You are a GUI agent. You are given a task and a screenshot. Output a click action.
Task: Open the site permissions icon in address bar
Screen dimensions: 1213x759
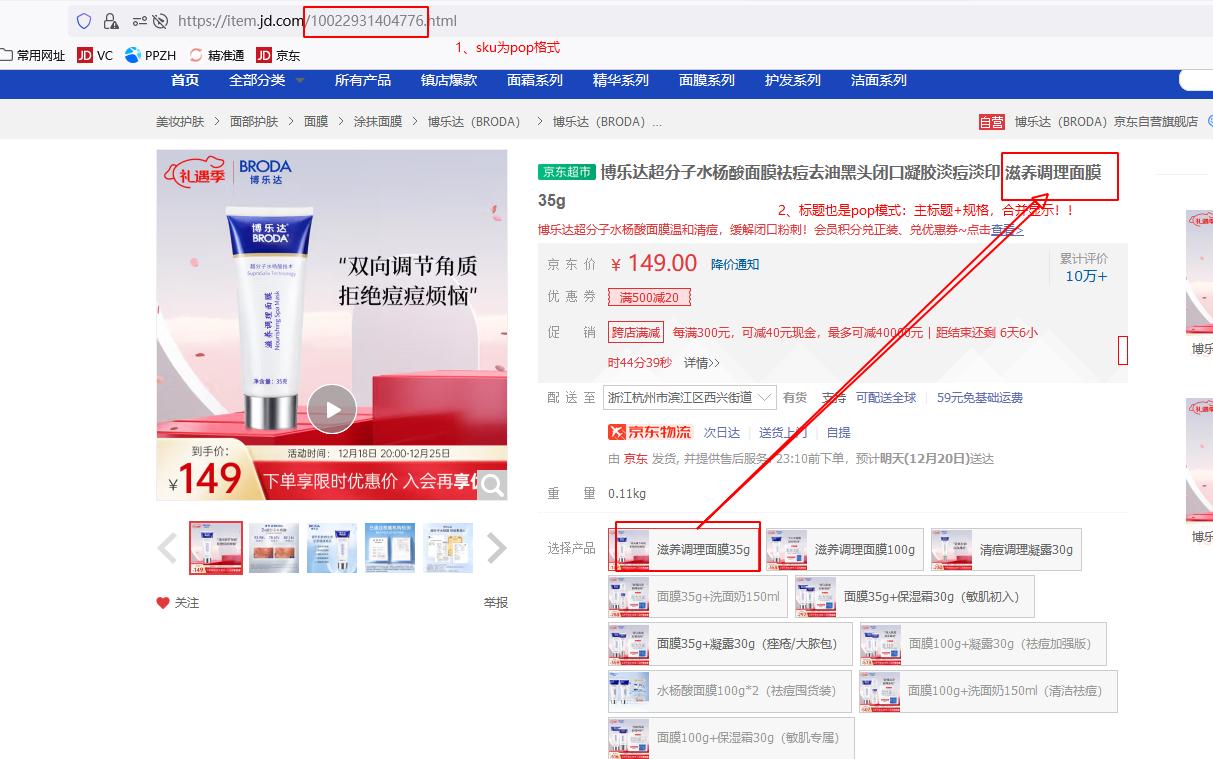142,21
